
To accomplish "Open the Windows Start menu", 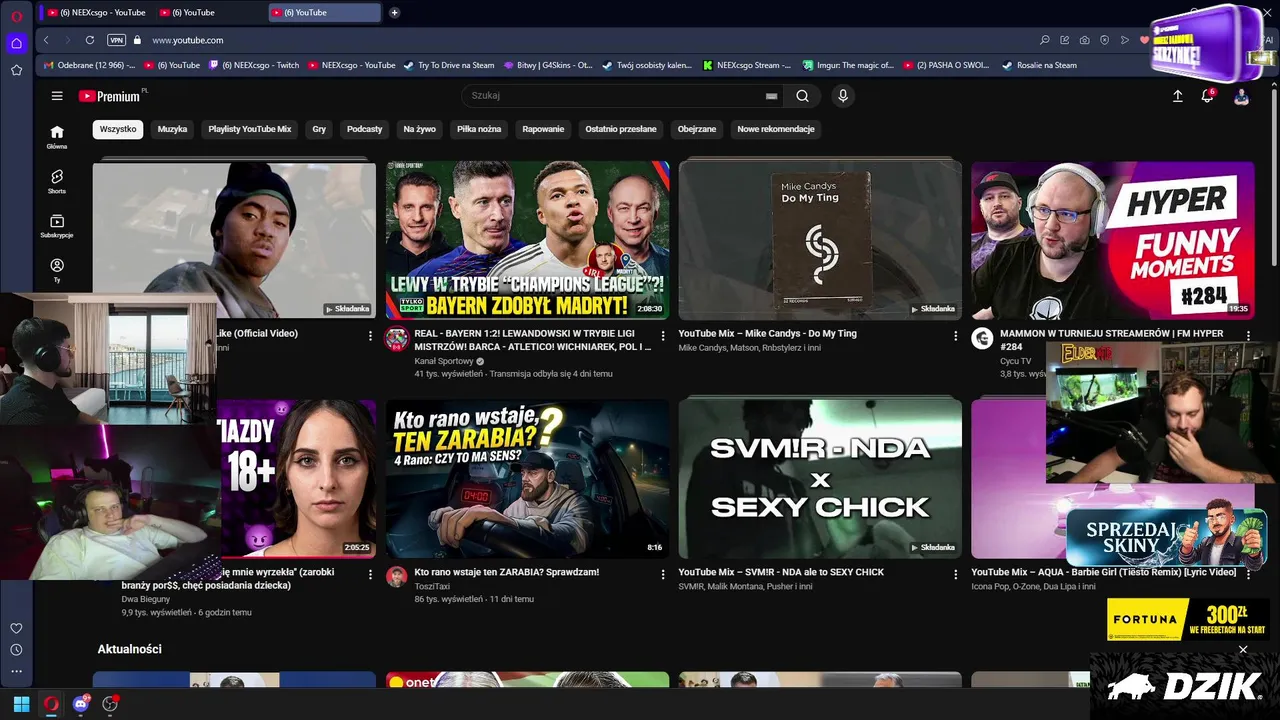I will click(x=21, y=704).
